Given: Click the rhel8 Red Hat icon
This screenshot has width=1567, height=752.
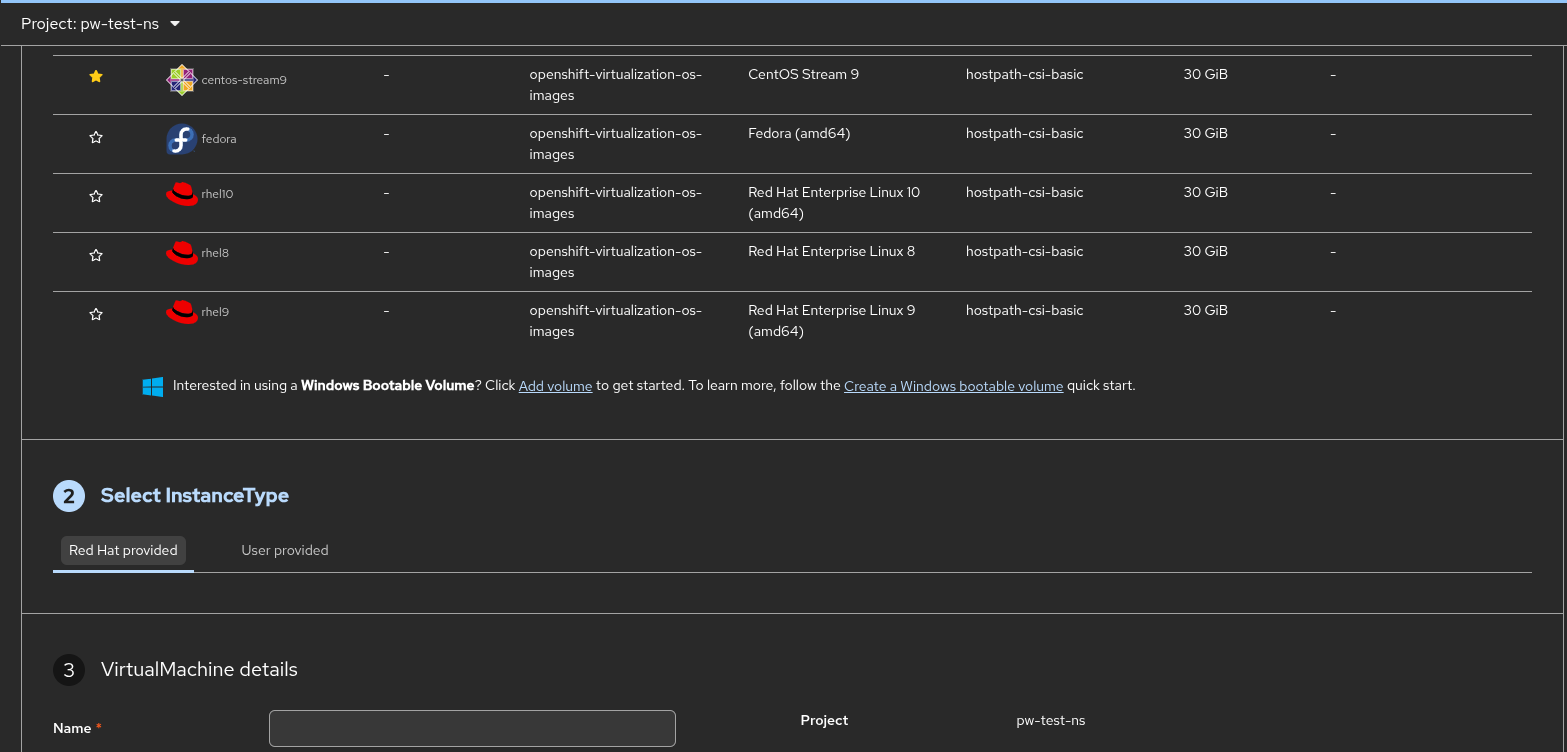Looking at the screenshot, I should 181,254.
